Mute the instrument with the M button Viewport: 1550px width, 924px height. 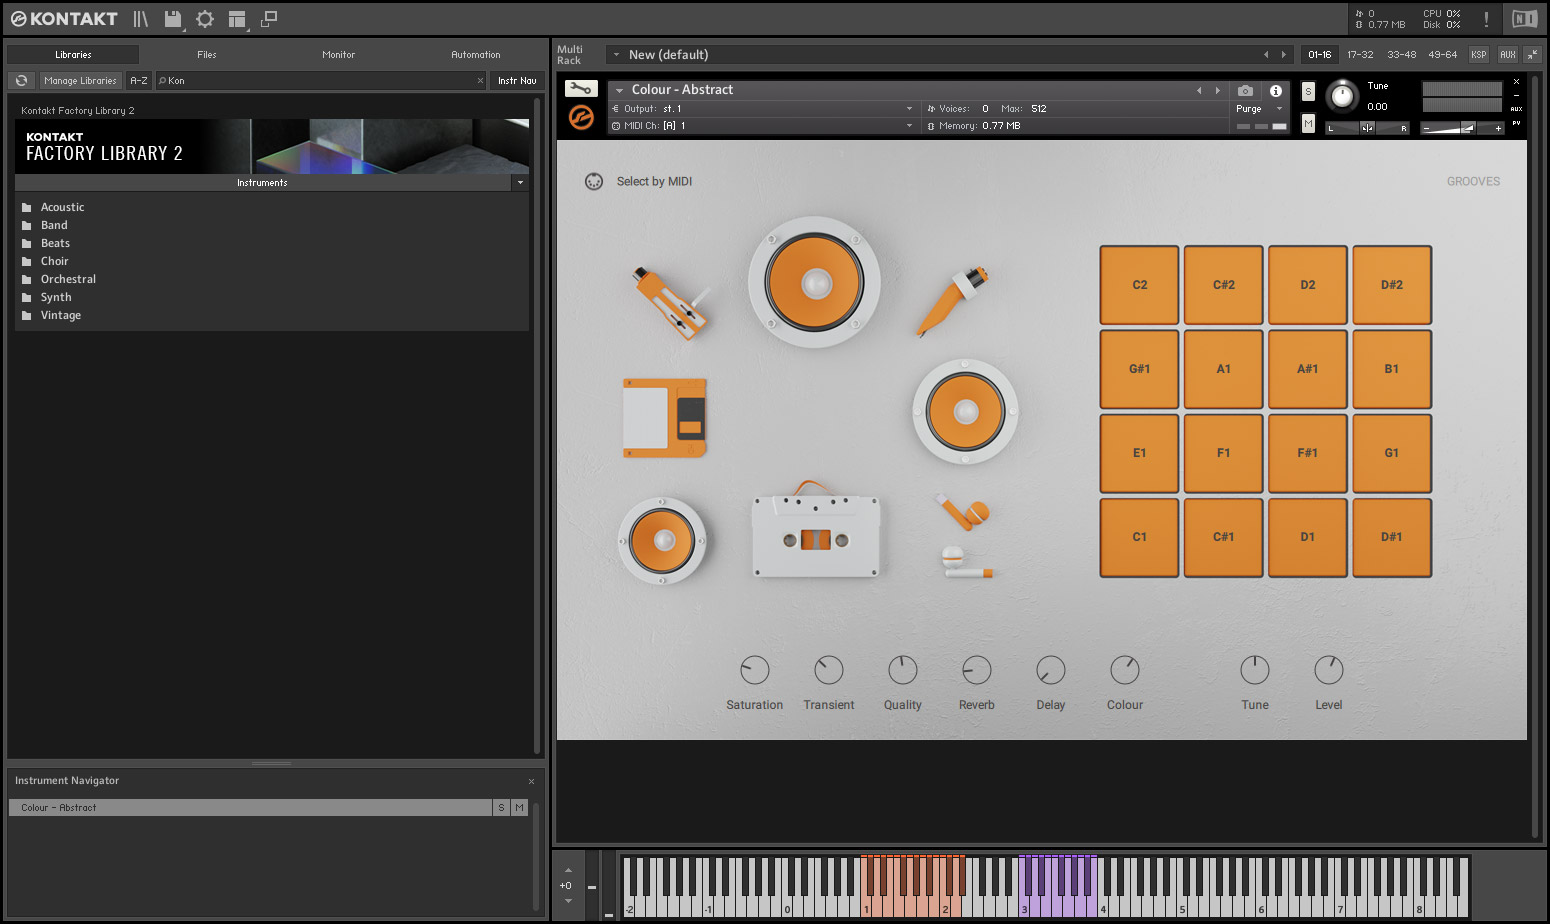click(1308, 123)
